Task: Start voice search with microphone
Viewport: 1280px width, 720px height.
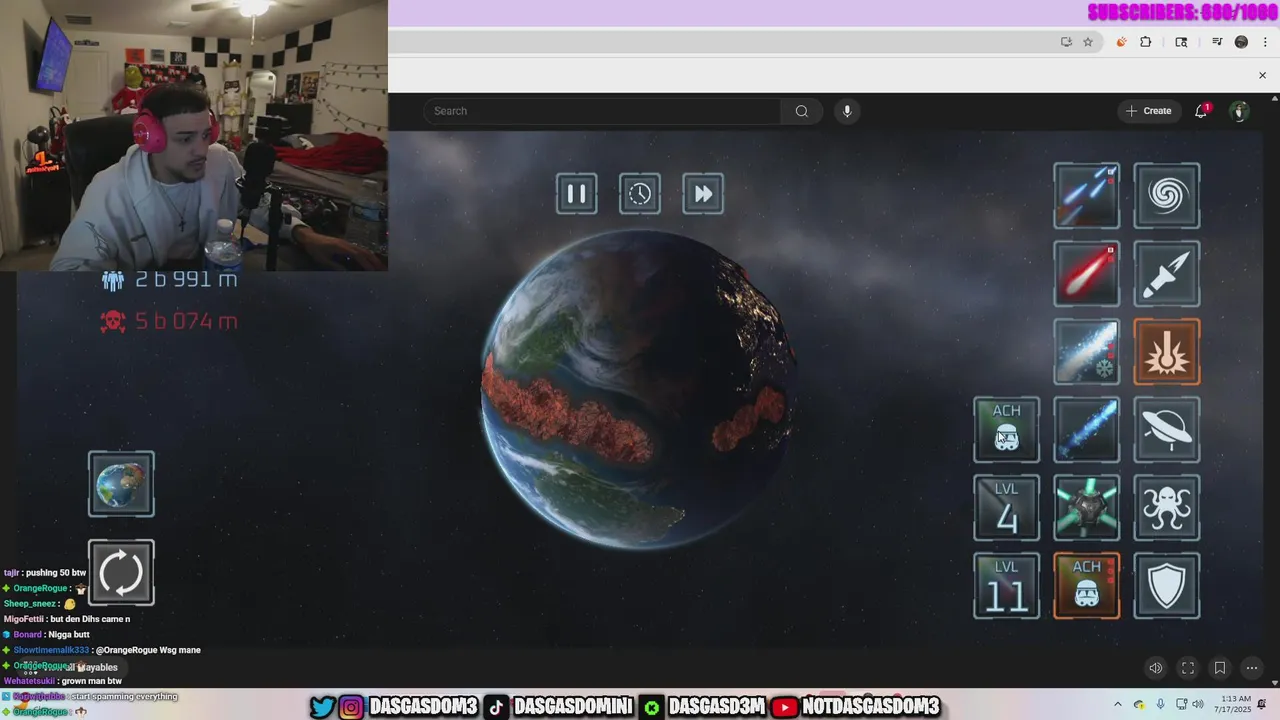Action: click(x=847, y=111)
